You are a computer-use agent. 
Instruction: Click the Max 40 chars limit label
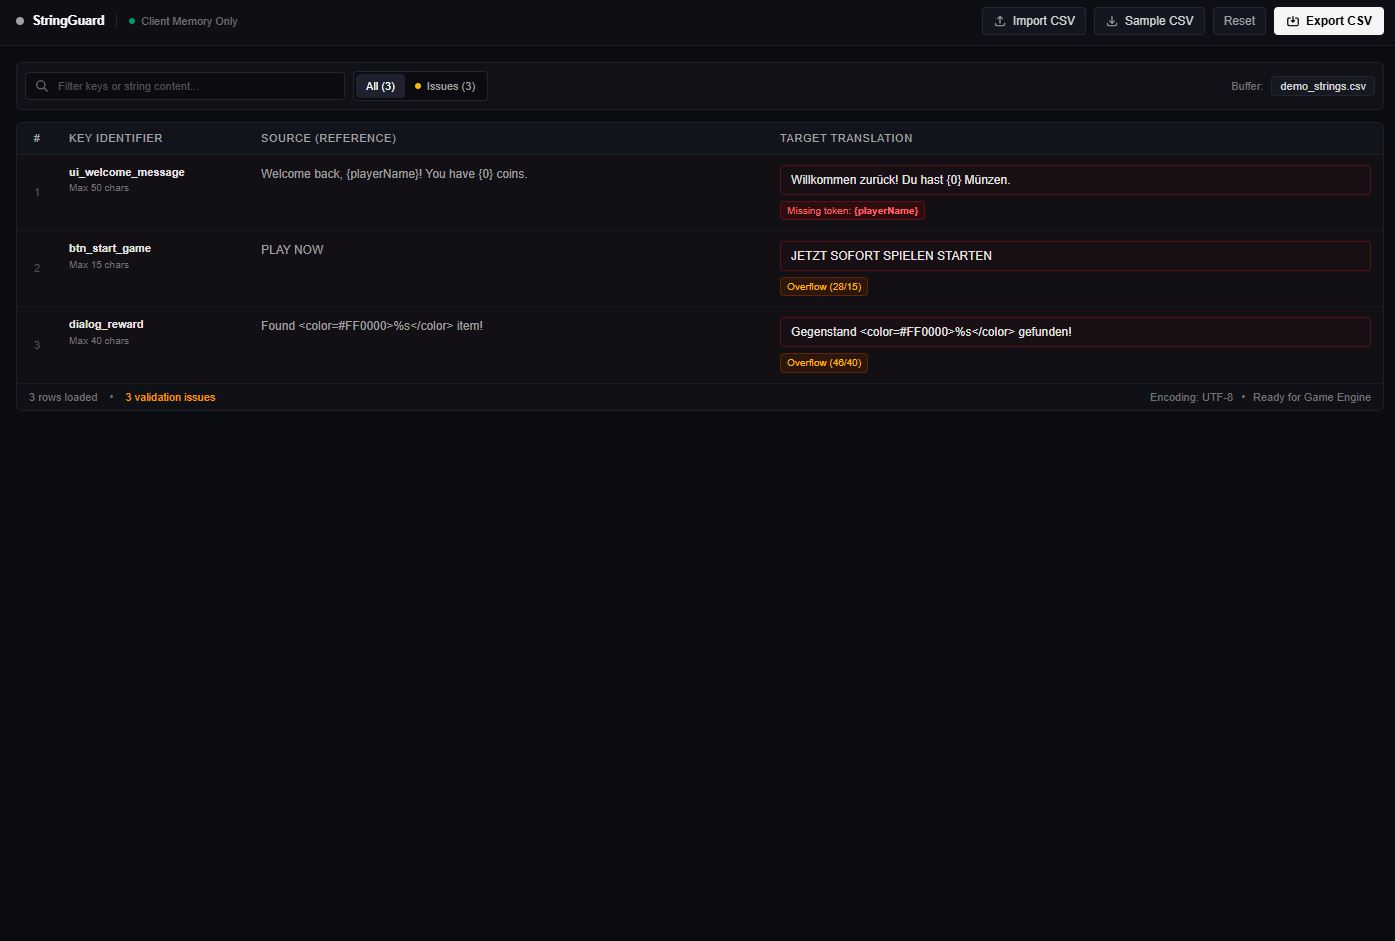(99, 341)
